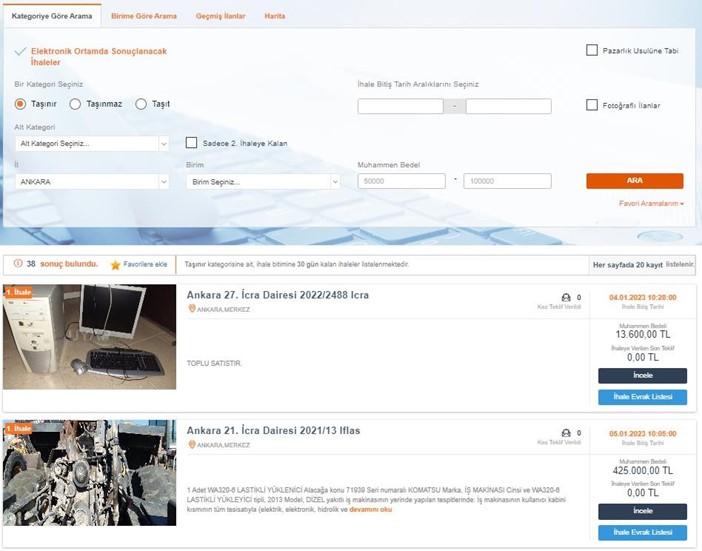
Task: Click the star icon beside Favorilere ekle
Action: [x=116, y=265]
